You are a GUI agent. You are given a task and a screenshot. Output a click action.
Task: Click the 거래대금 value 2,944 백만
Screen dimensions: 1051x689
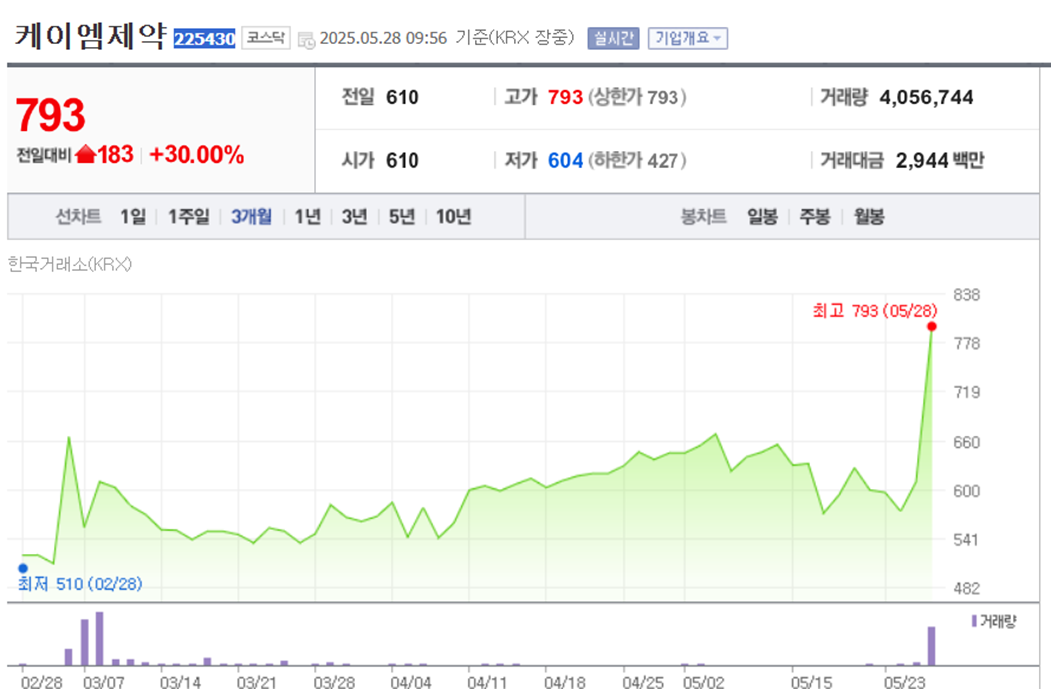point(940,161)
